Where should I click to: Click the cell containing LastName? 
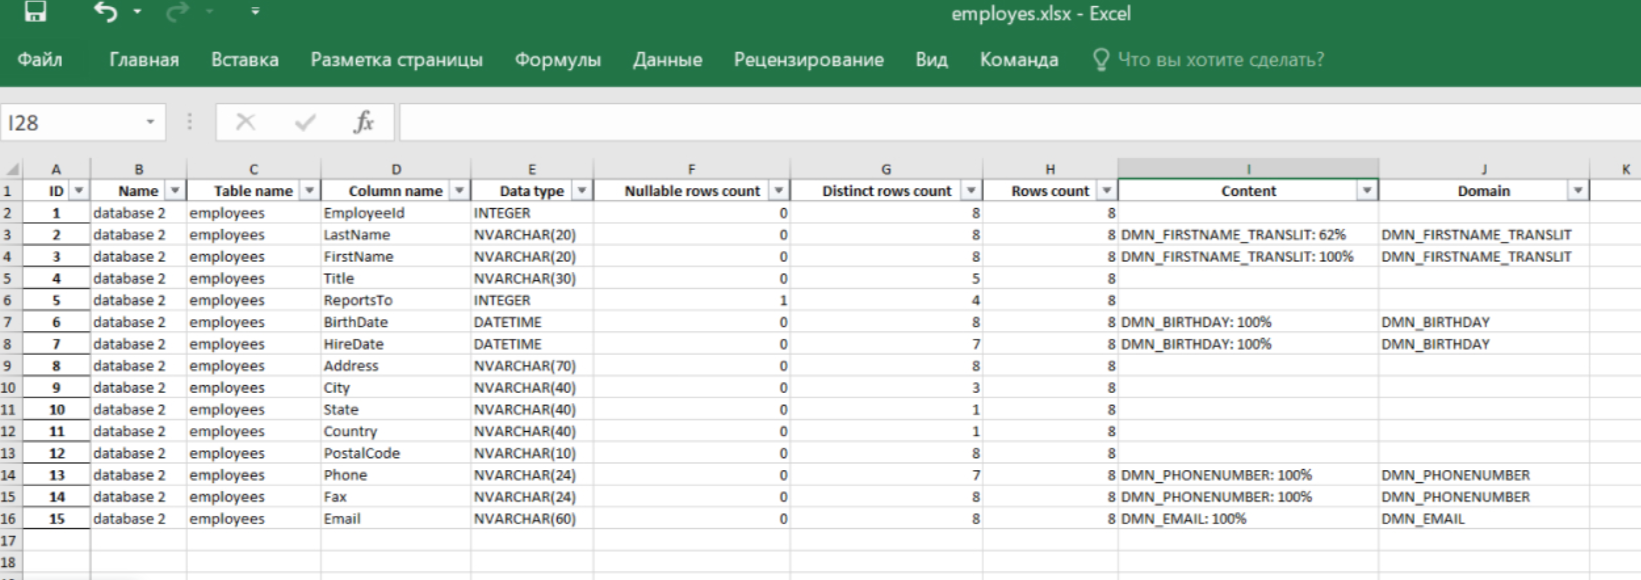click(x=396, y=235)
